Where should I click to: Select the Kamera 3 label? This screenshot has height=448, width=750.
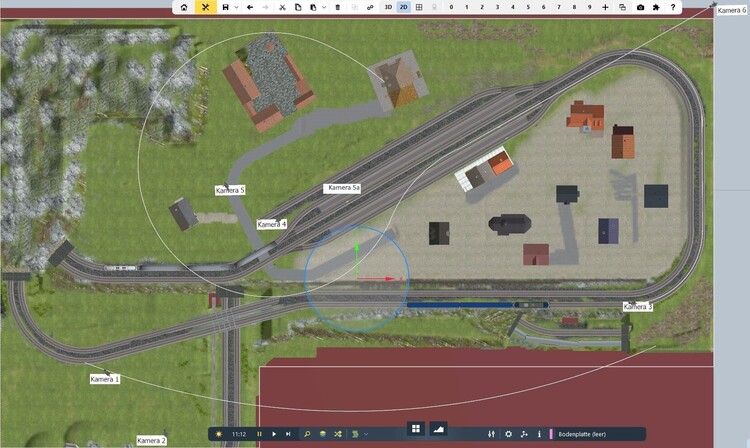click(638, 307)
